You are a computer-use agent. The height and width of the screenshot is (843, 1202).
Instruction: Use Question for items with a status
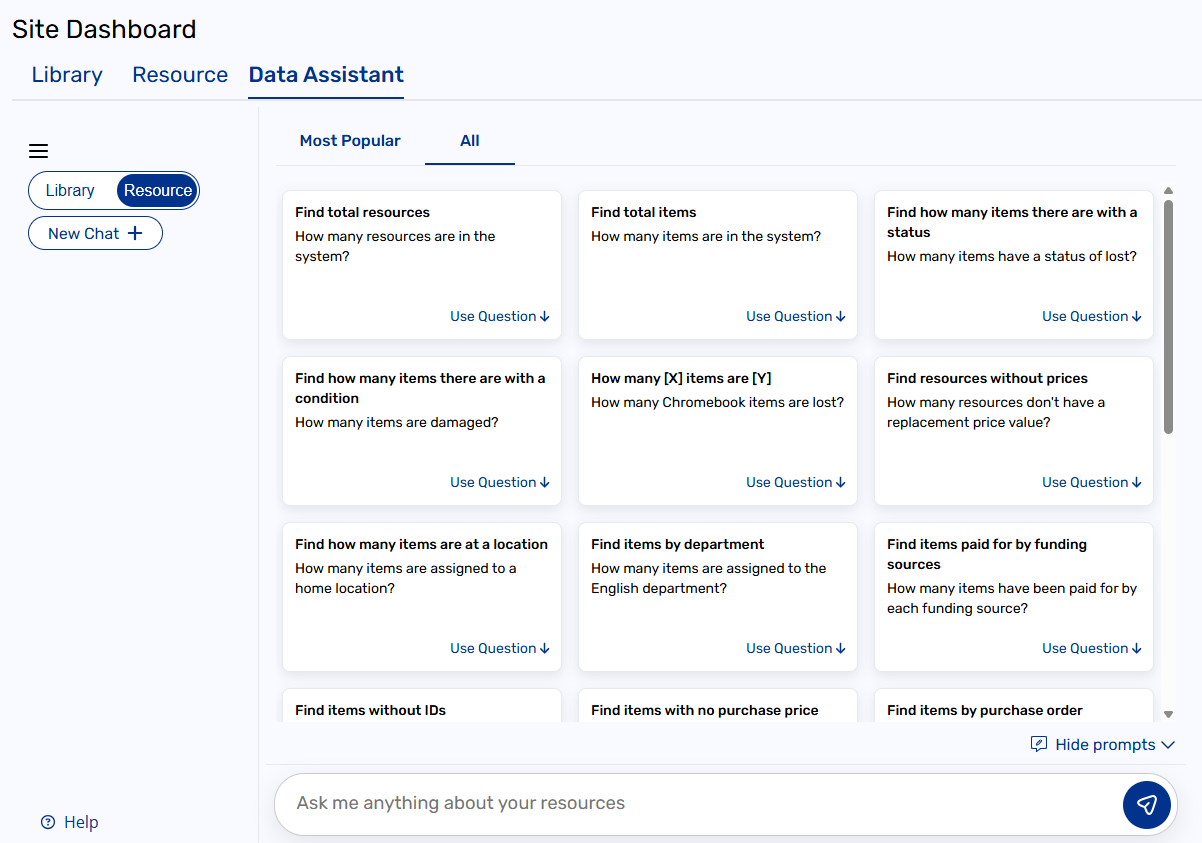tap(1092, 316)
